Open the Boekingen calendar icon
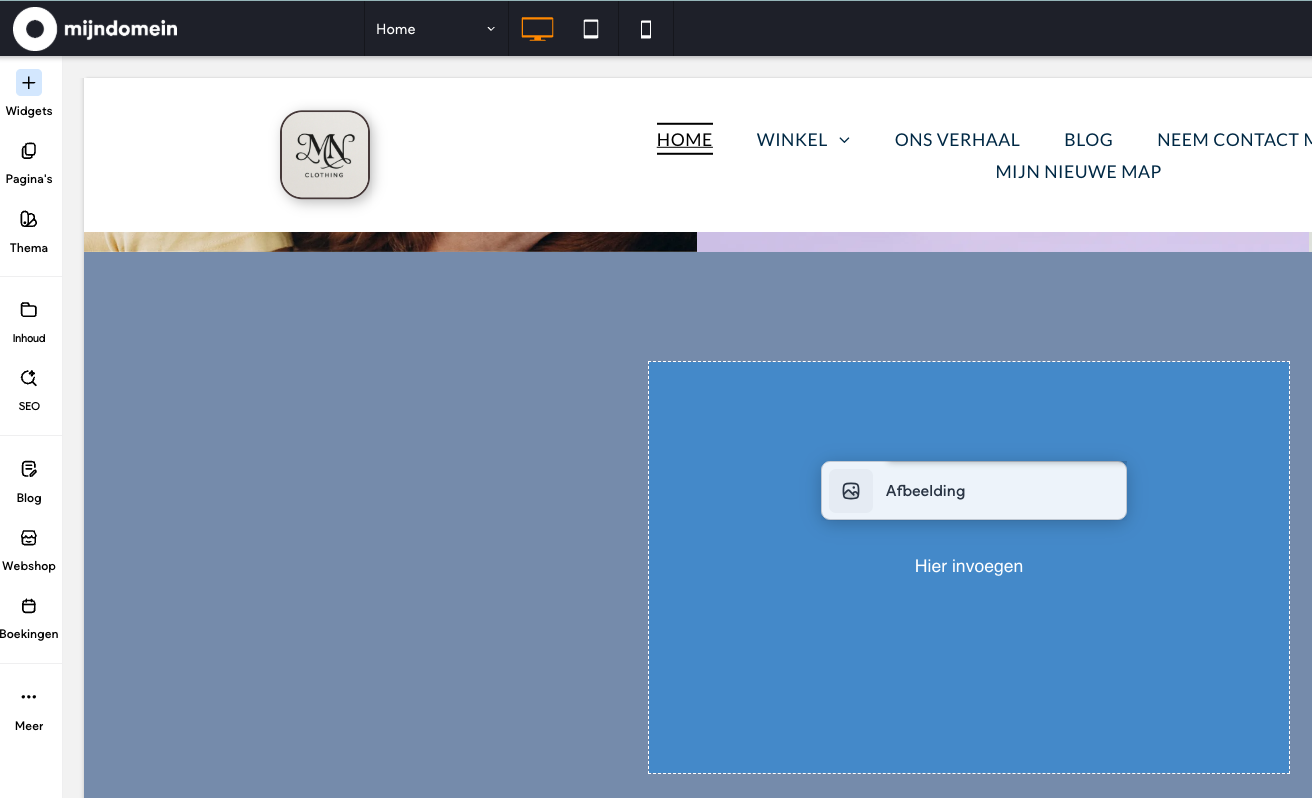 [x=29, y=606]
